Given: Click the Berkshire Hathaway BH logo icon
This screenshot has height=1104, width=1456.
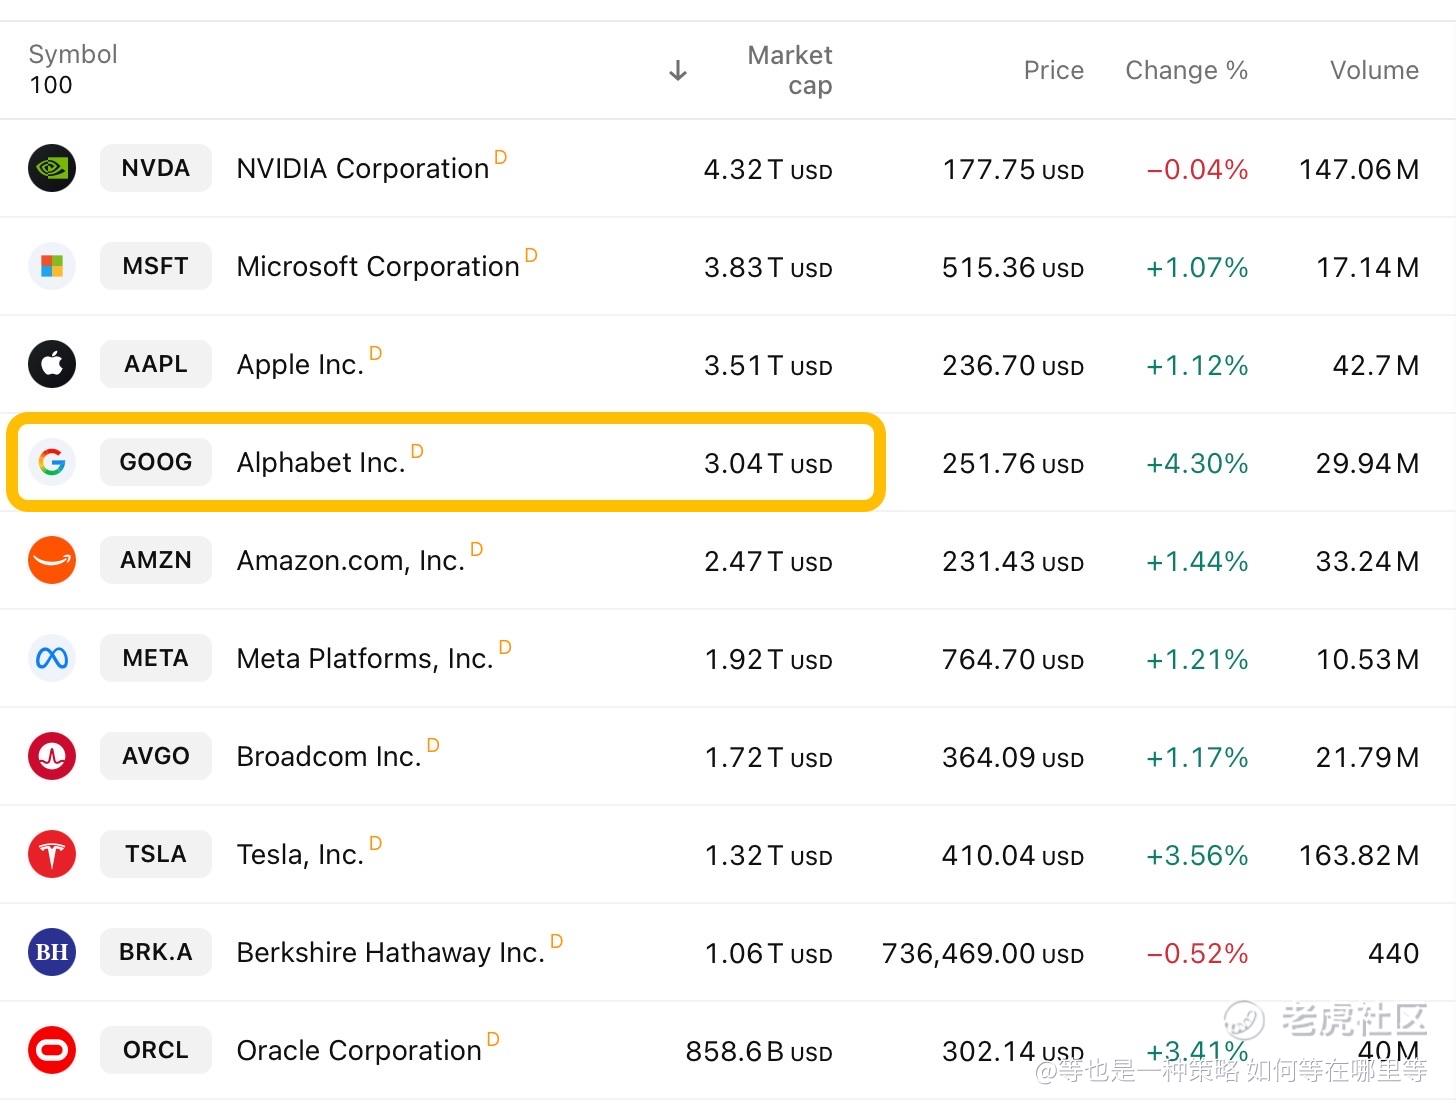Looking at the screenshot, I should click(52, 952).
